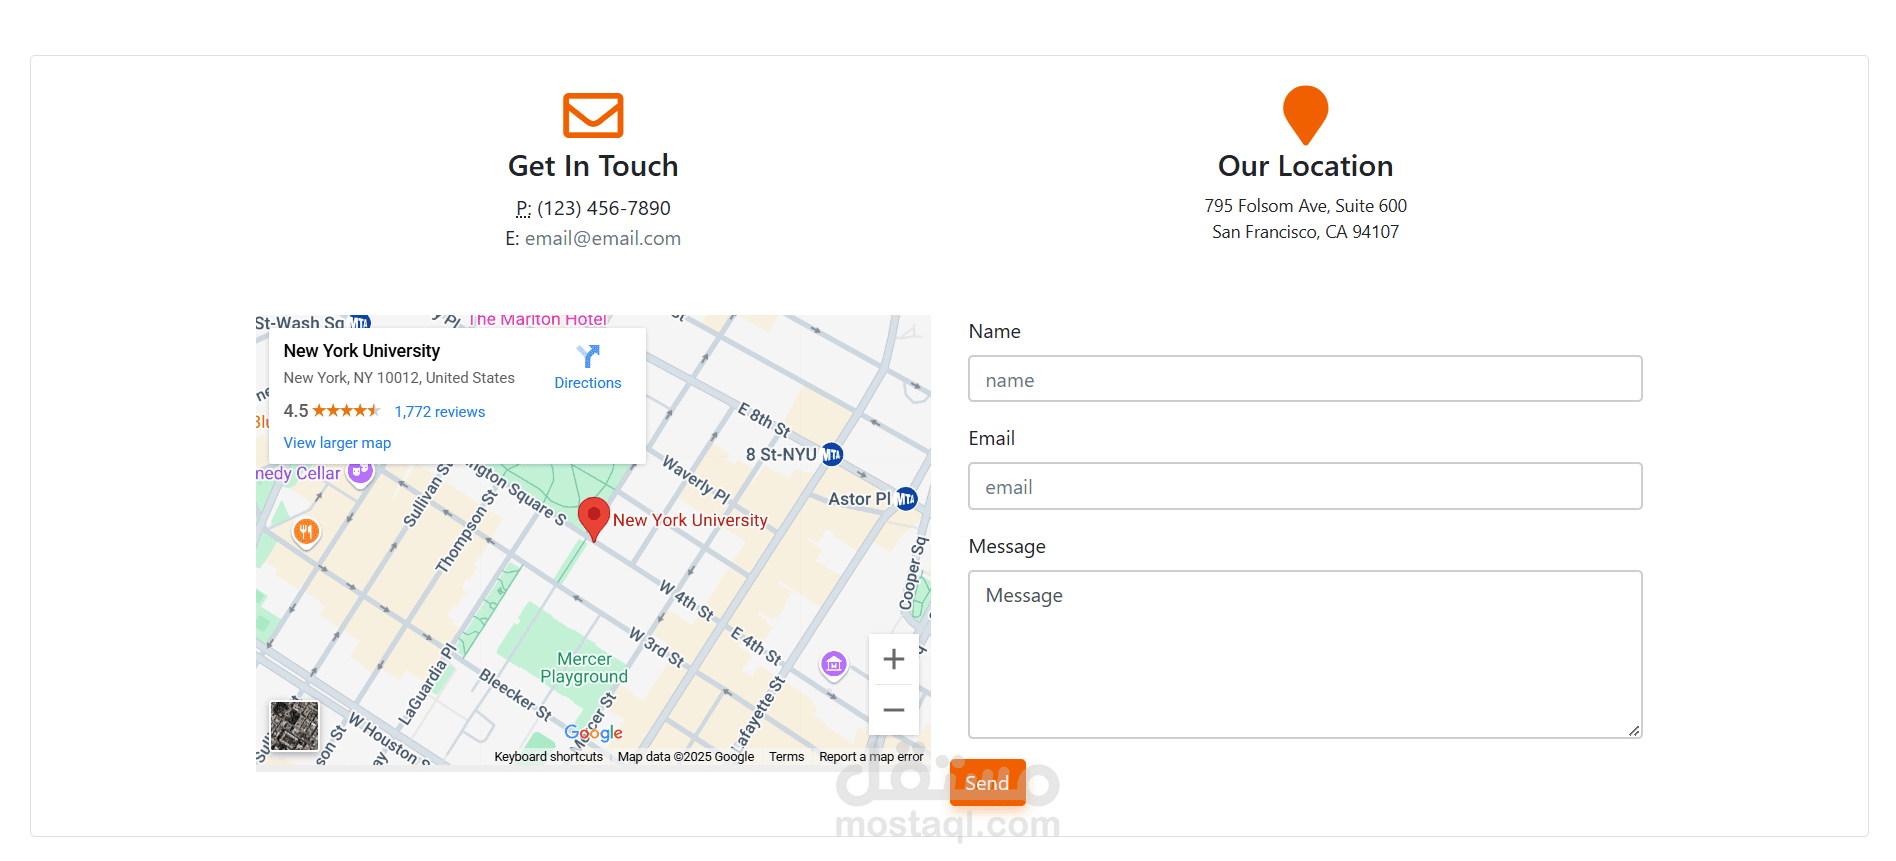This screenshot has height=861, width=1896.
Task: Open the Directions link
Action: tap(588, 383)
